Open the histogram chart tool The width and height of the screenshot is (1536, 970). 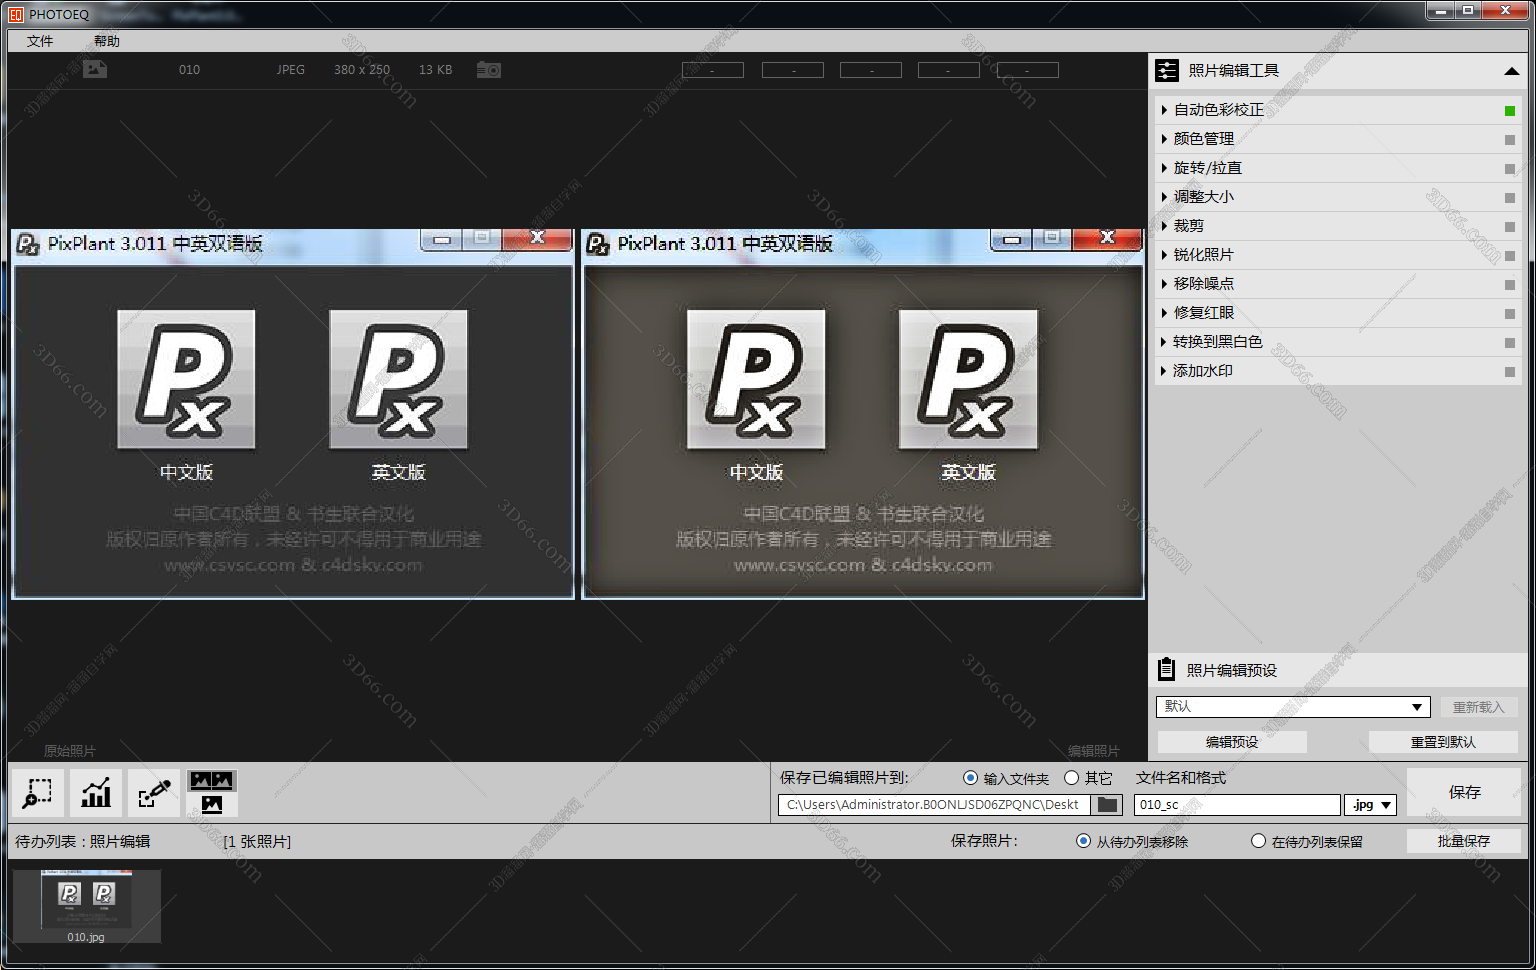click(x=96, y=793)
